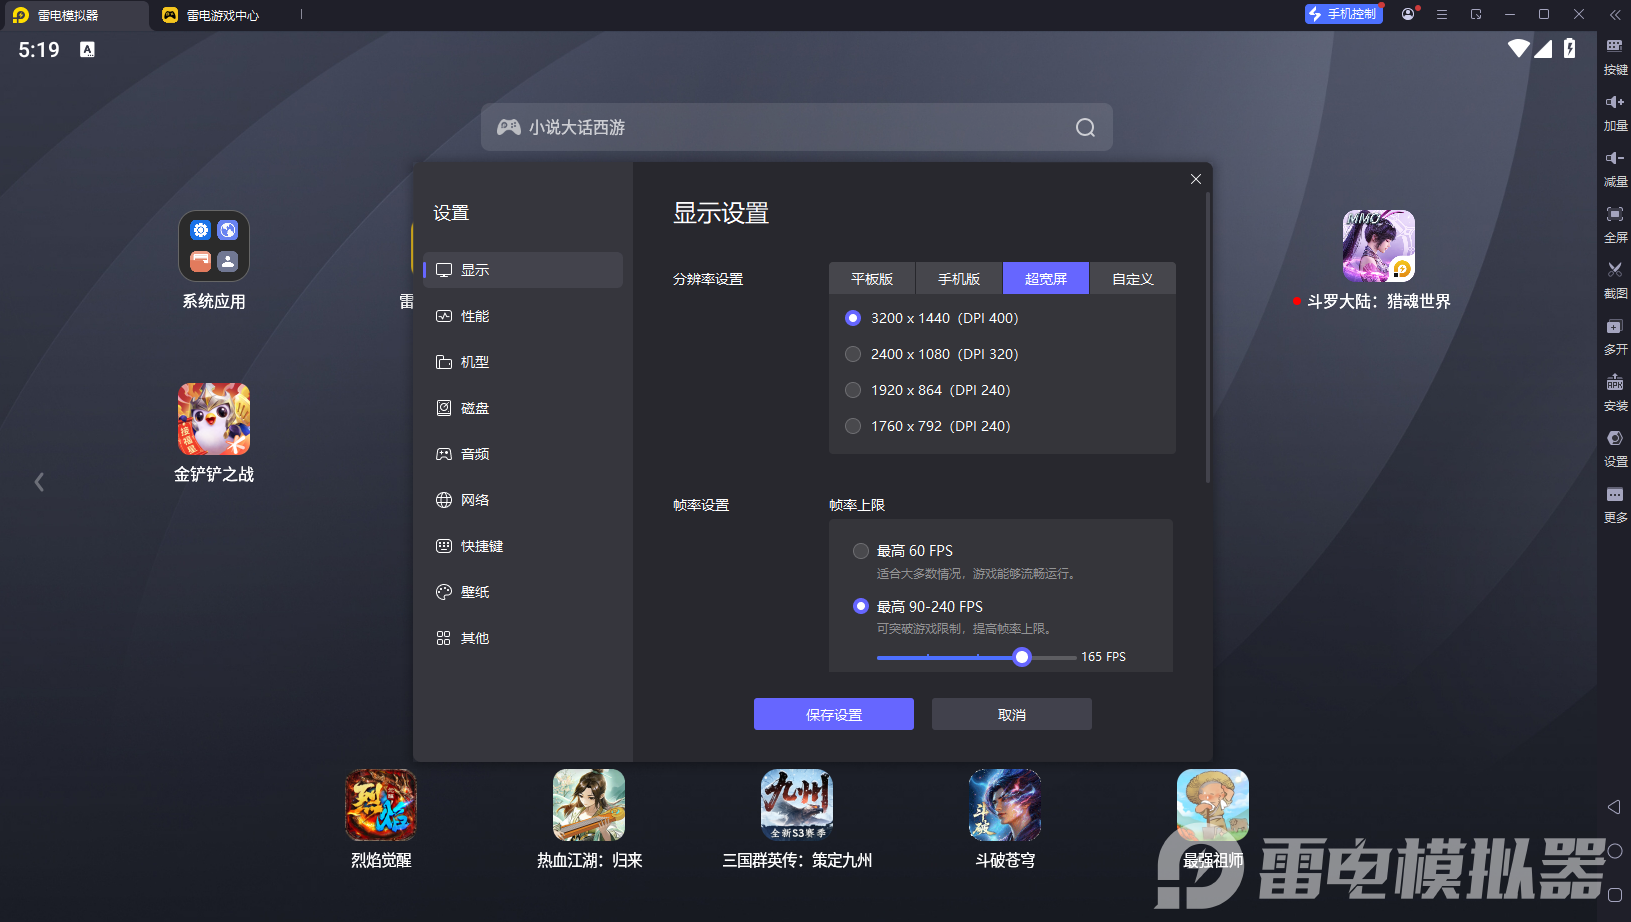
Task: Collapse the right sidebar with double chevron
Action: pyautogui.click(x=1615, y=15)
